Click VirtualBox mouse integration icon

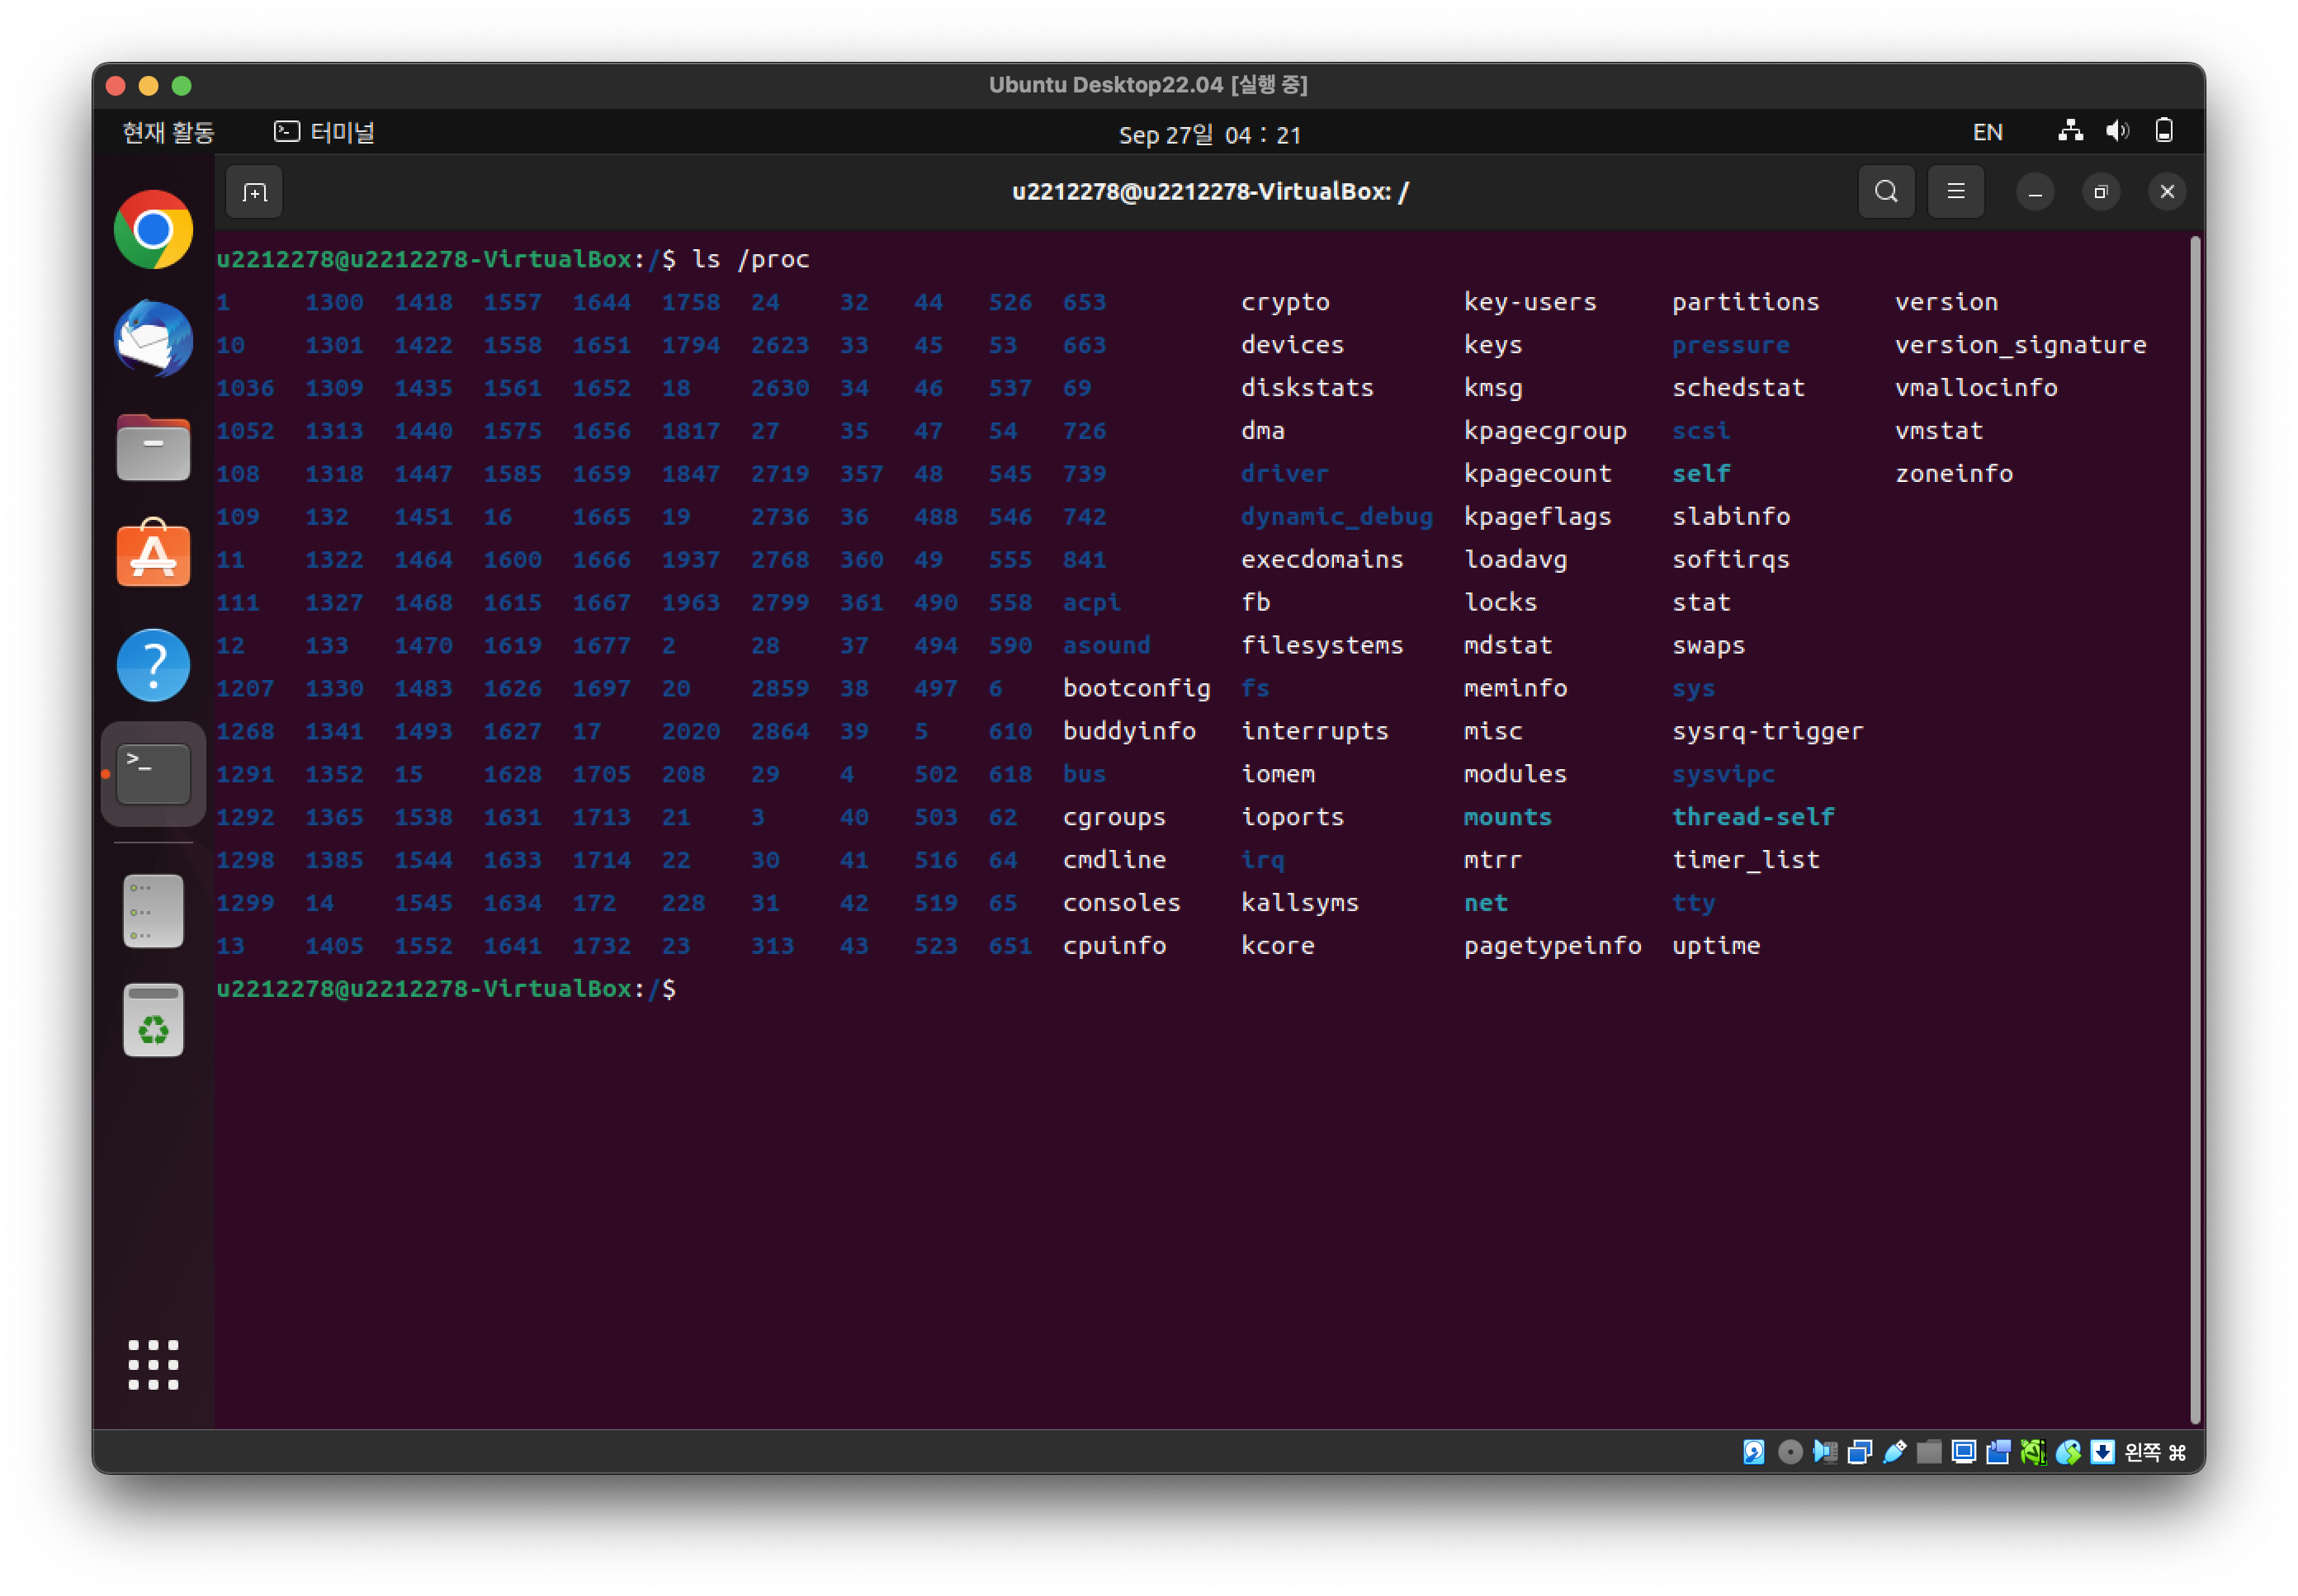[x=2067, y=1452]
